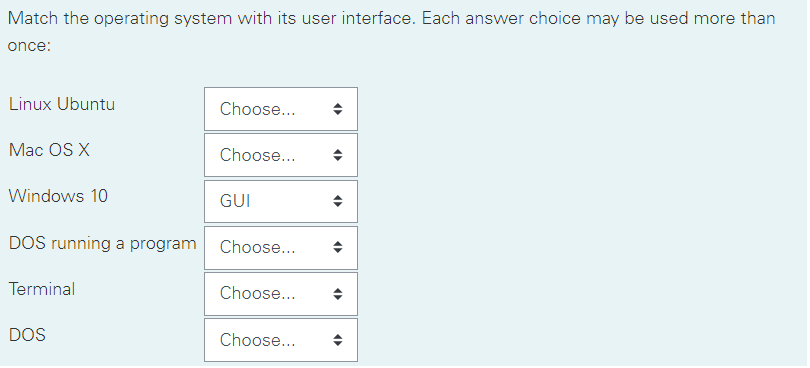Click the Linux Ubuntu label
810x368 pixels.
coord(62,104)
